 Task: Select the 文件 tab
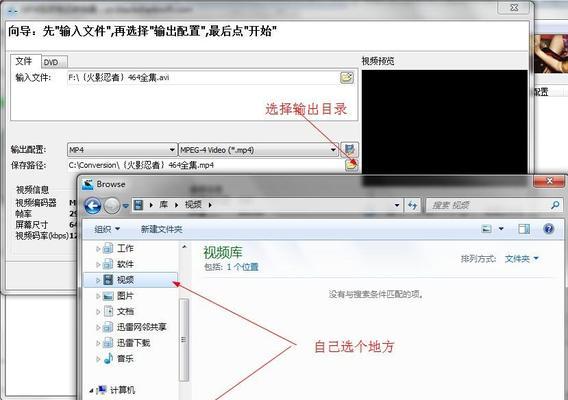pyautogui.click(x=25, y=61)
